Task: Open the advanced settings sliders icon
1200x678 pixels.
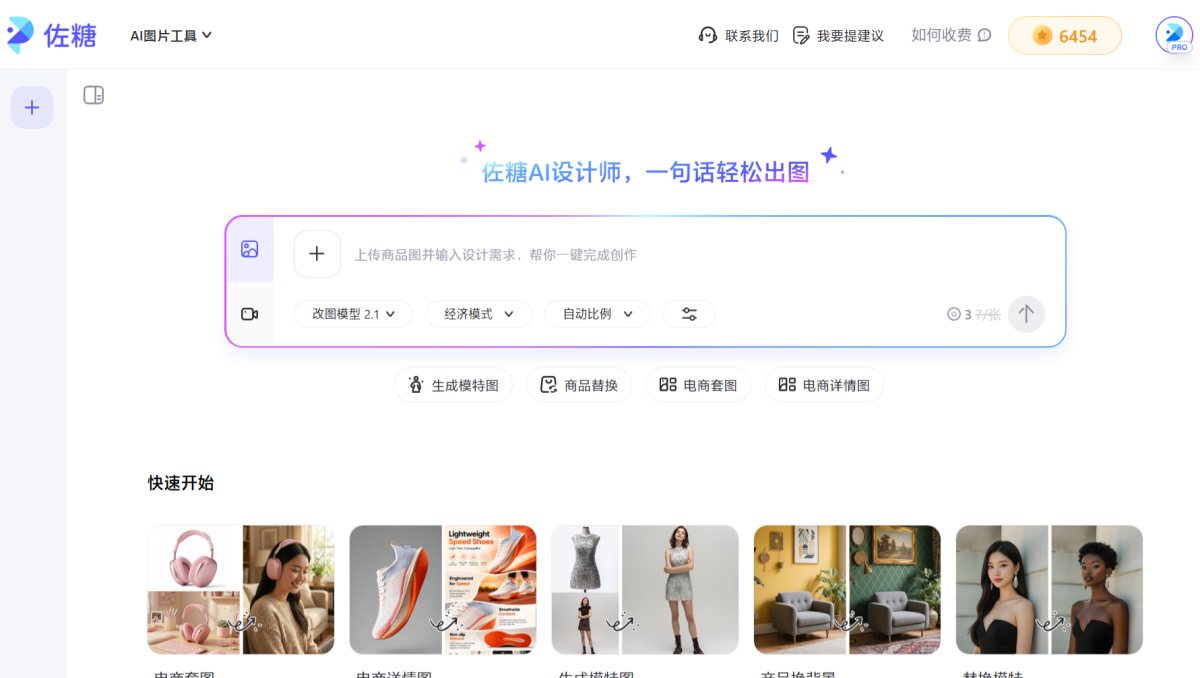Action: pos(689,314)
